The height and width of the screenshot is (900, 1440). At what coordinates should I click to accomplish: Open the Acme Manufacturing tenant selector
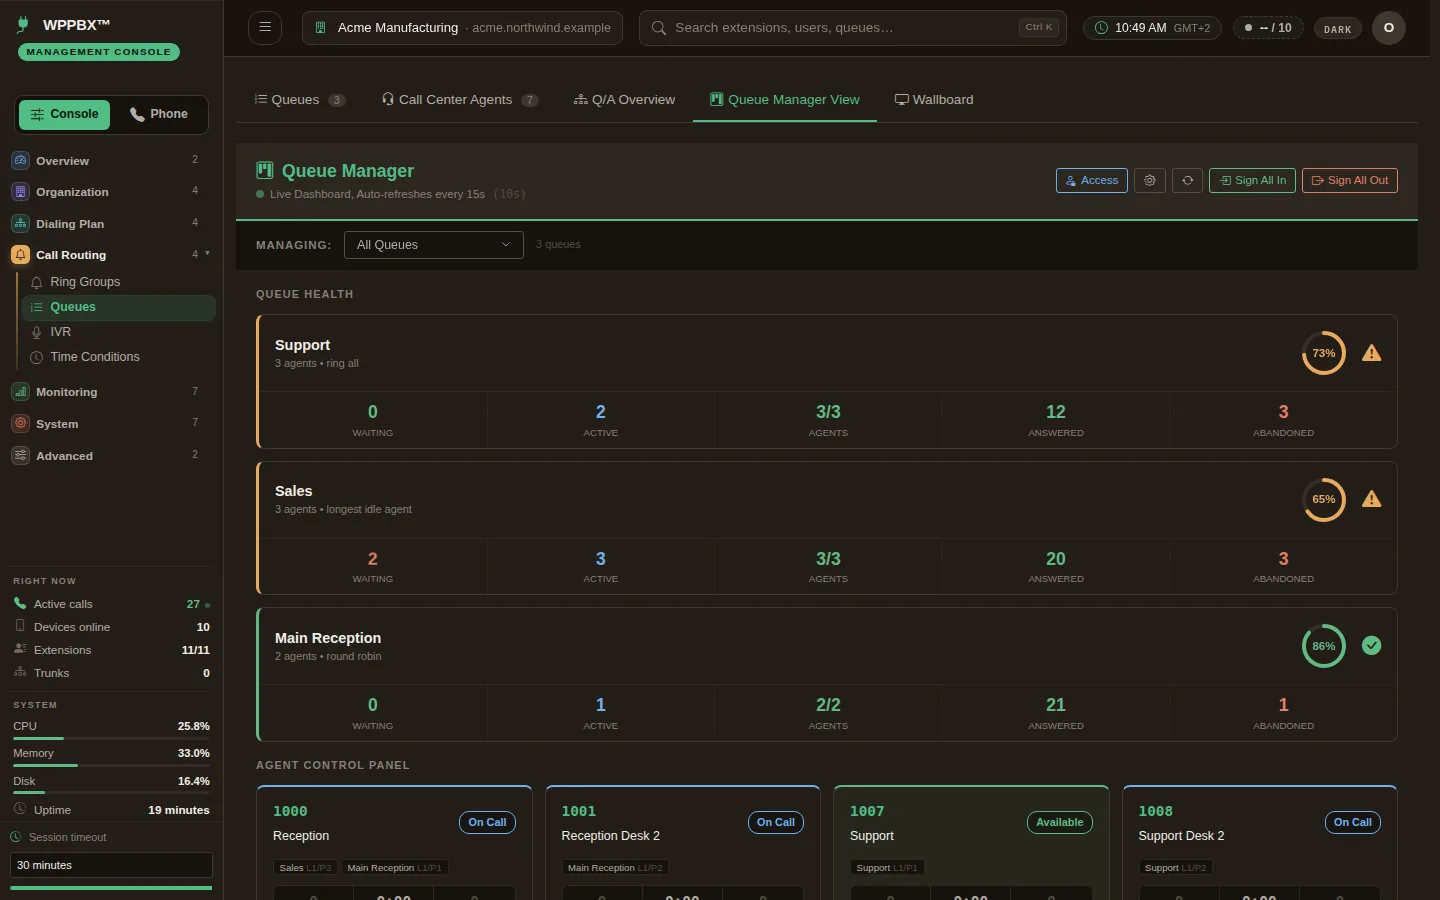pos(462,28)
